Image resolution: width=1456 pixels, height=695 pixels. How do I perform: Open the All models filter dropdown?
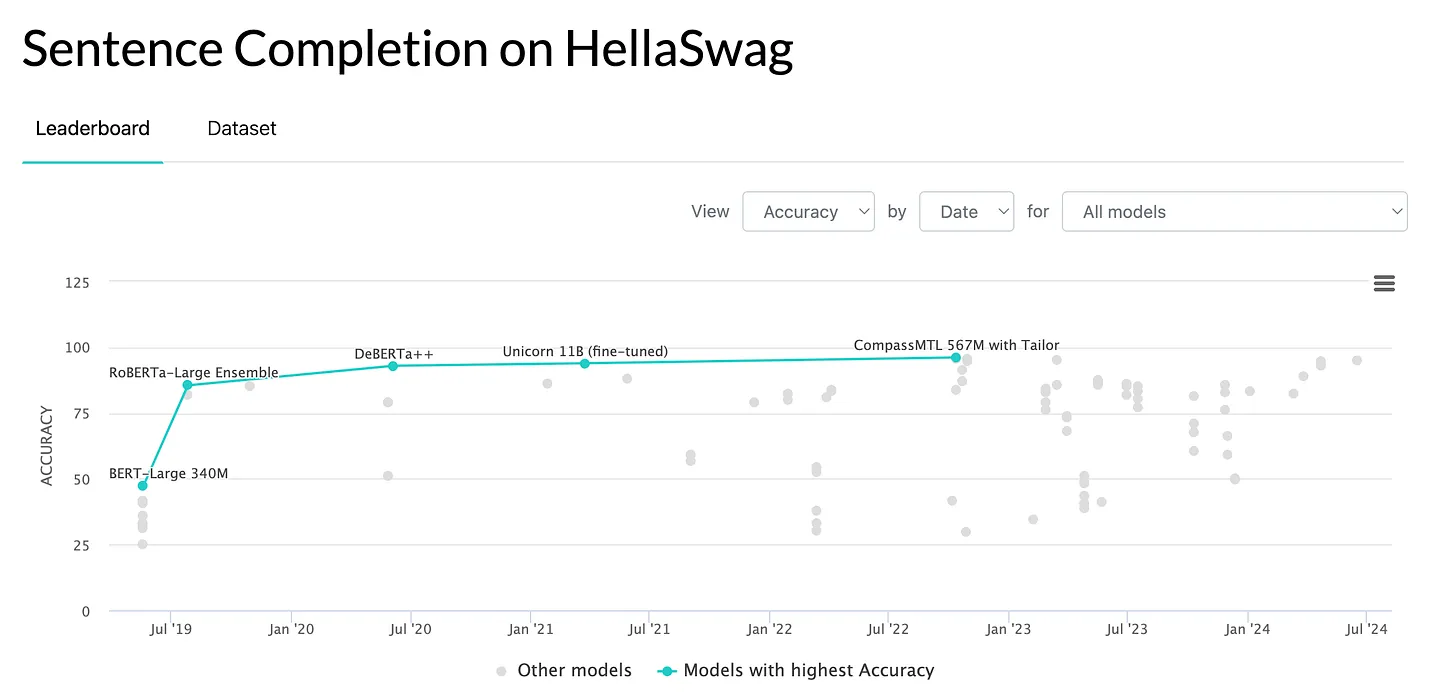1234,211
